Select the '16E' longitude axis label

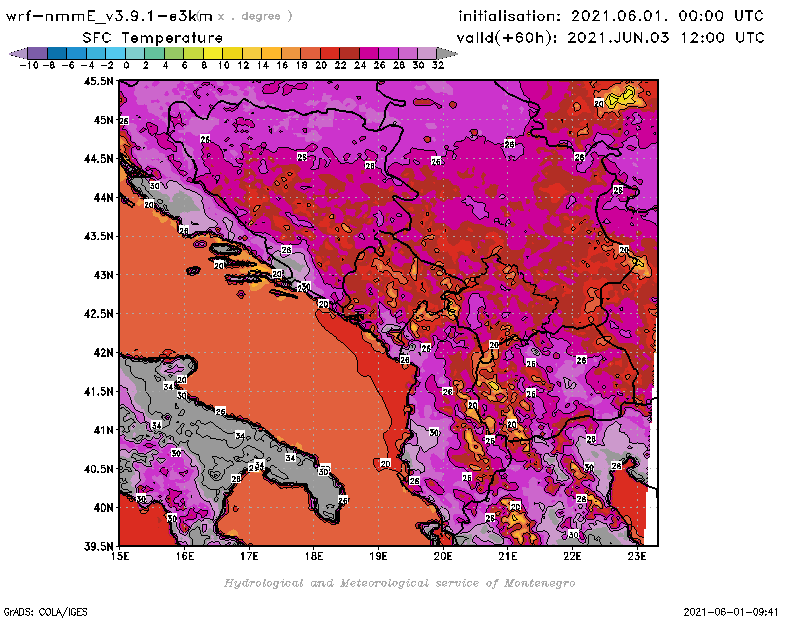pos(185,556)
